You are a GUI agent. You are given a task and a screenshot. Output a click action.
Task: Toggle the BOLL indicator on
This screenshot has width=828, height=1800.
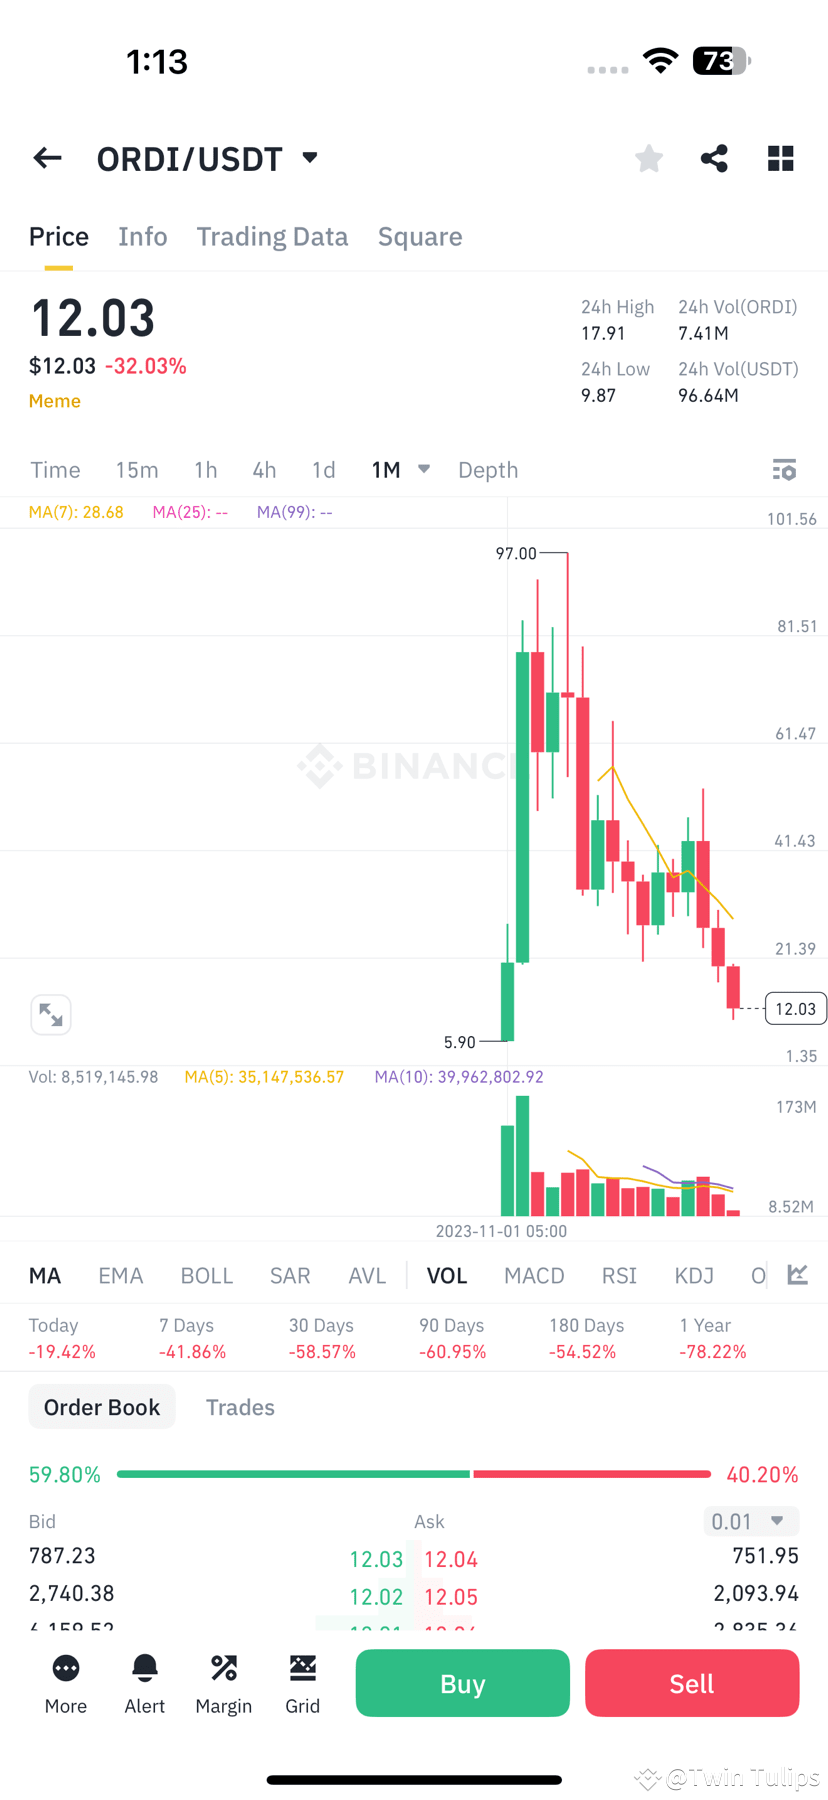[x=206, y=1275]
